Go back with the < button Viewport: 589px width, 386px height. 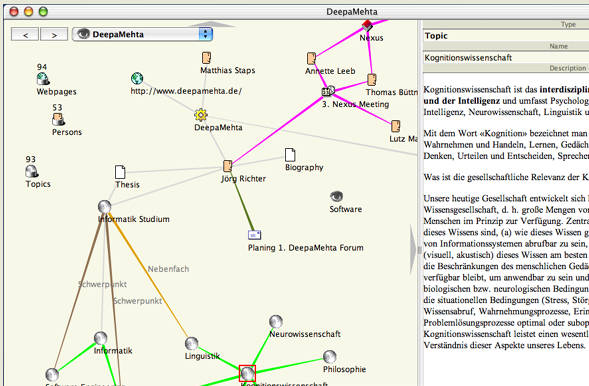point(25,35)
